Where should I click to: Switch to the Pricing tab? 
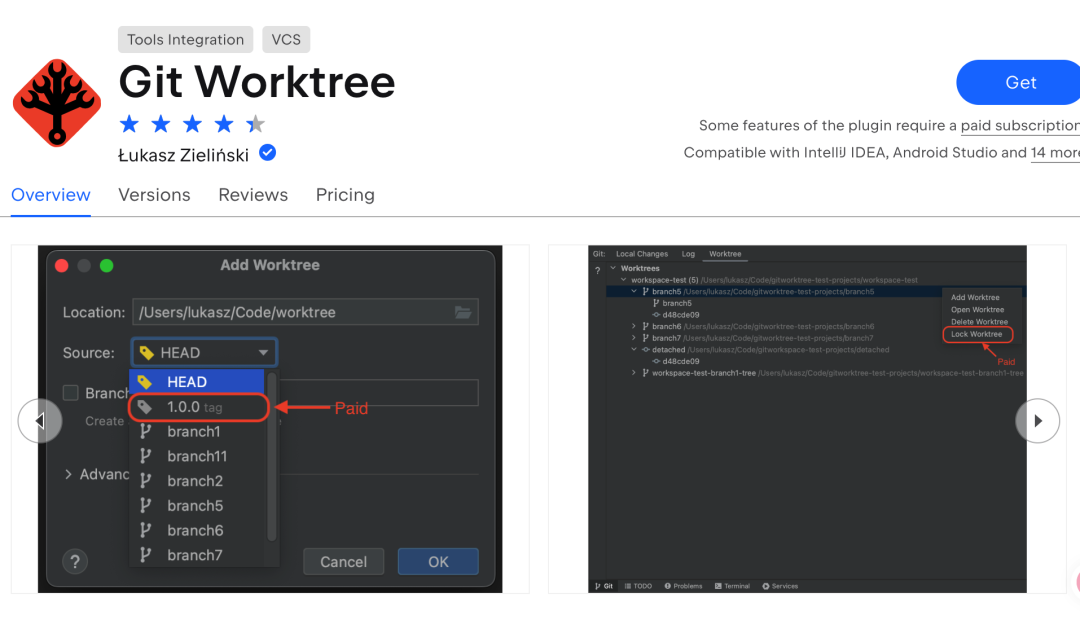click(x=345, y=195)
